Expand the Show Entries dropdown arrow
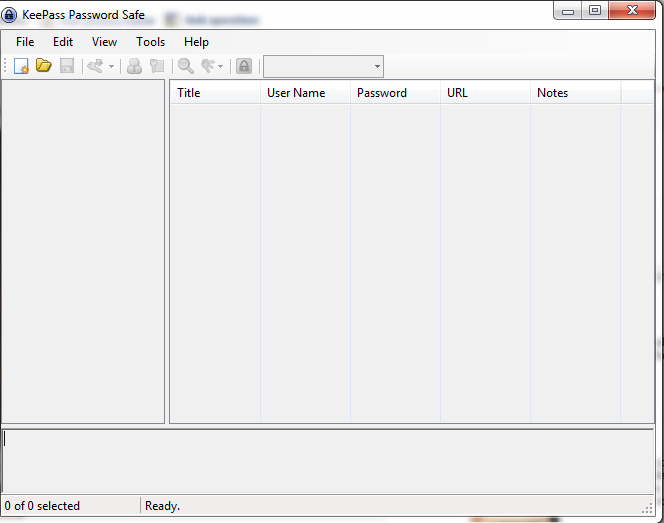The image size is (664, 523). click(220, 66)
